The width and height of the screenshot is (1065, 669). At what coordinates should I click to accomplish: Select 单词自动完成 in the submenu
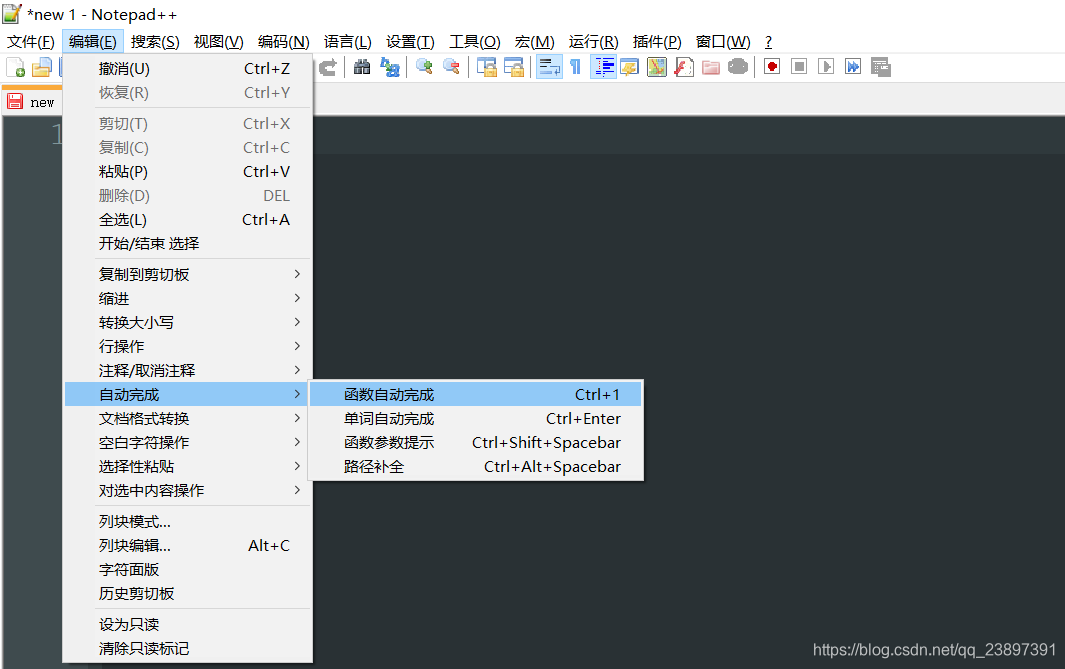pyautogui.click(x=475, y=419)
